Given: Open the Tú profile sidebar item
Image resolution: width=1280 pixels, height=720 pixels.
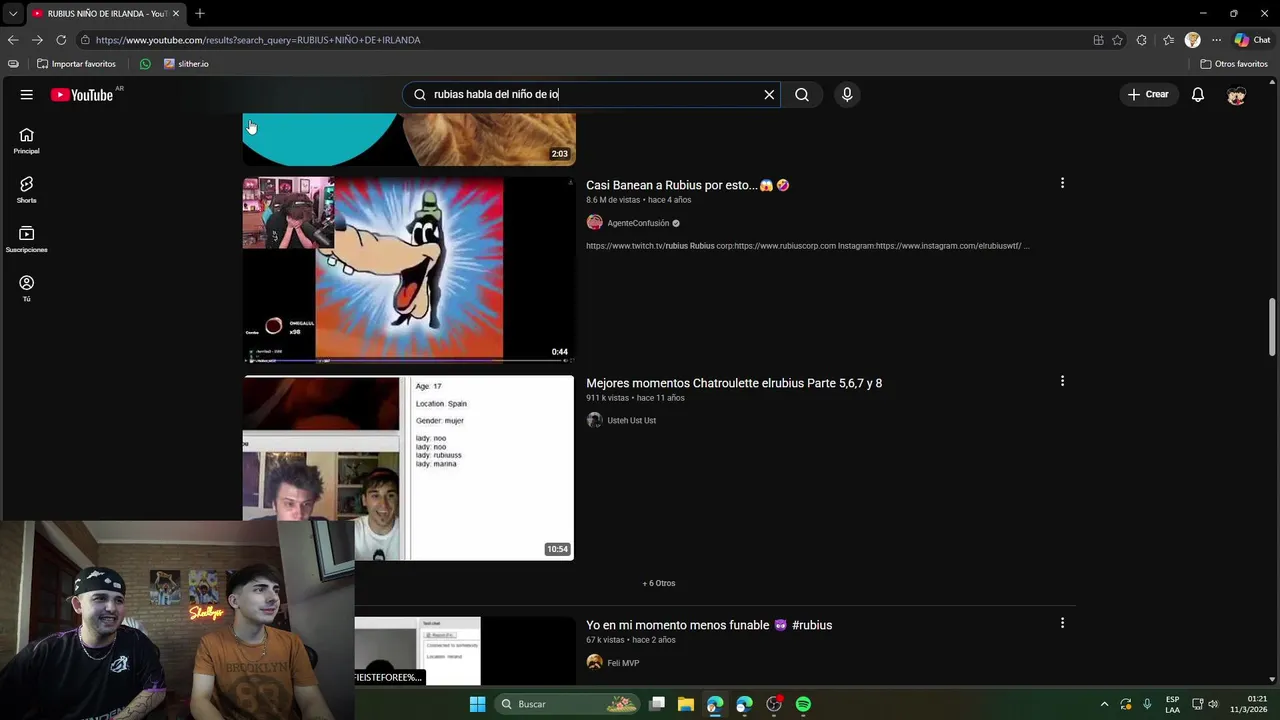Looking at the screenshot, I should point(27,288).
